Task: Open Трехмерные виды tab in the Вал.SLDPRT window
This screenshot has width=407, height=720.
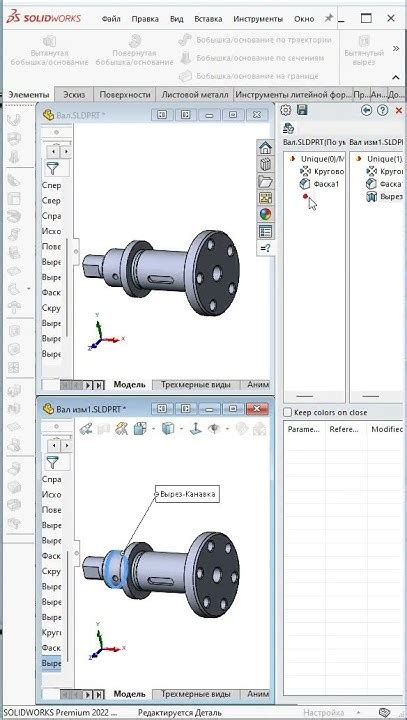Action: coord(195,384)
